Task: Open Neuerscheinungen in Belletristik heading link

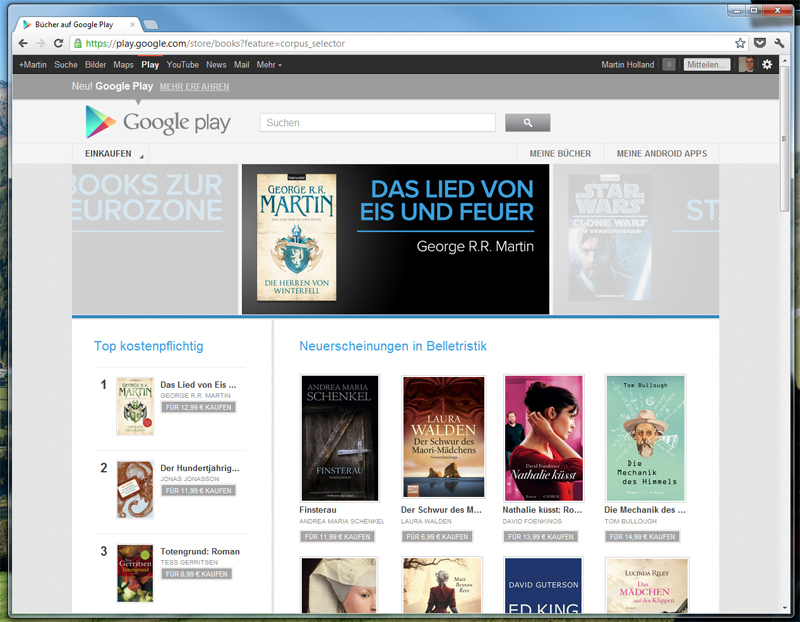Action: tap(393, 346)
